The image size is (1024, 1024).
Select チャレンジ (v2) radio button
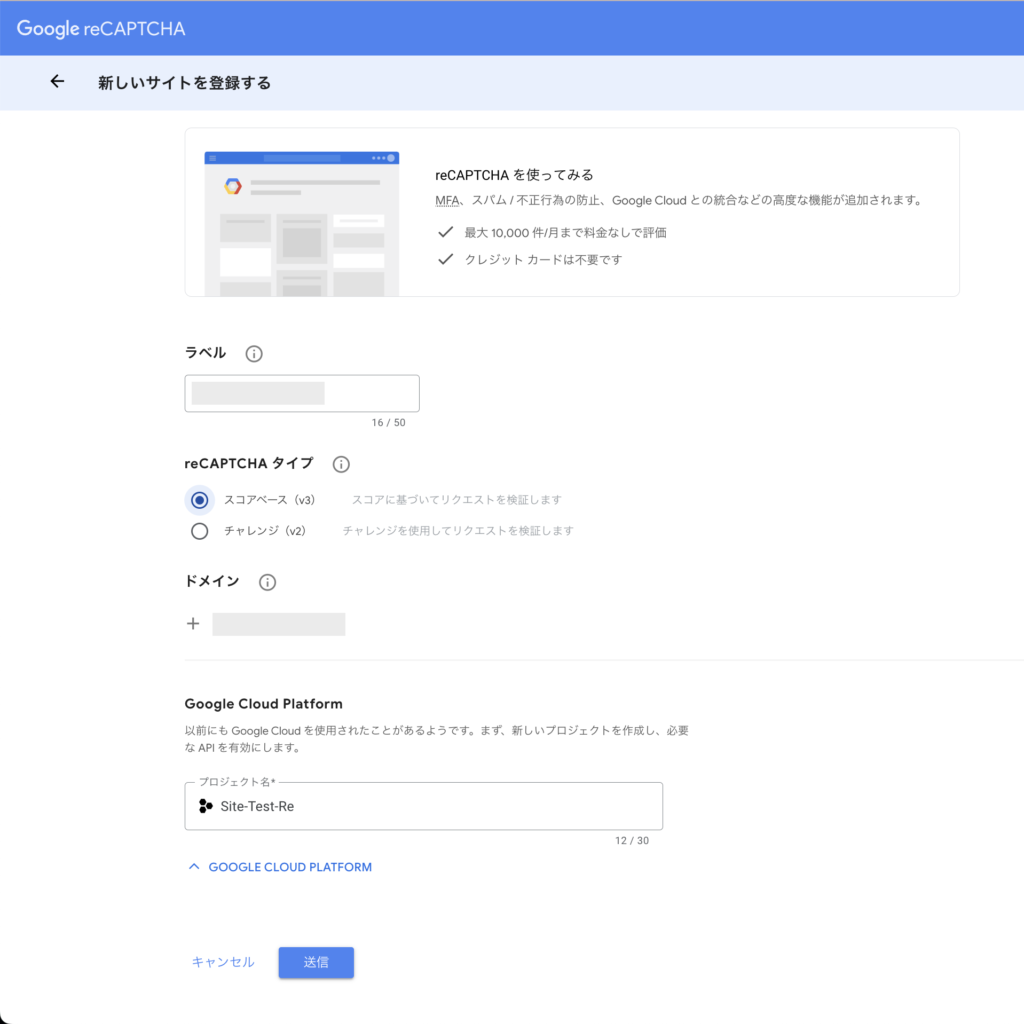pos(200,531)
